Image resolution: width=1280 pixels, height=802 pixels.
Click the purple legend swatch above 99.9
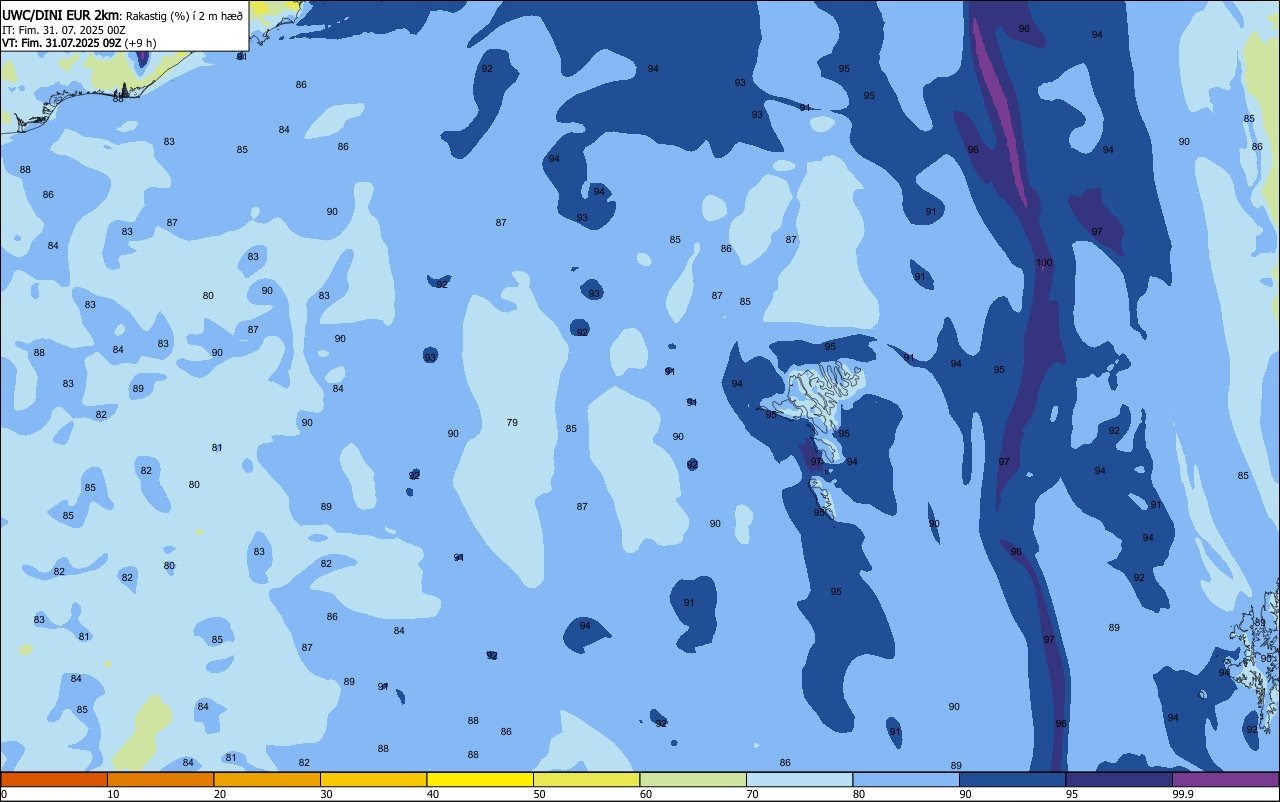pyautogui.click(x=1226, y=779)
